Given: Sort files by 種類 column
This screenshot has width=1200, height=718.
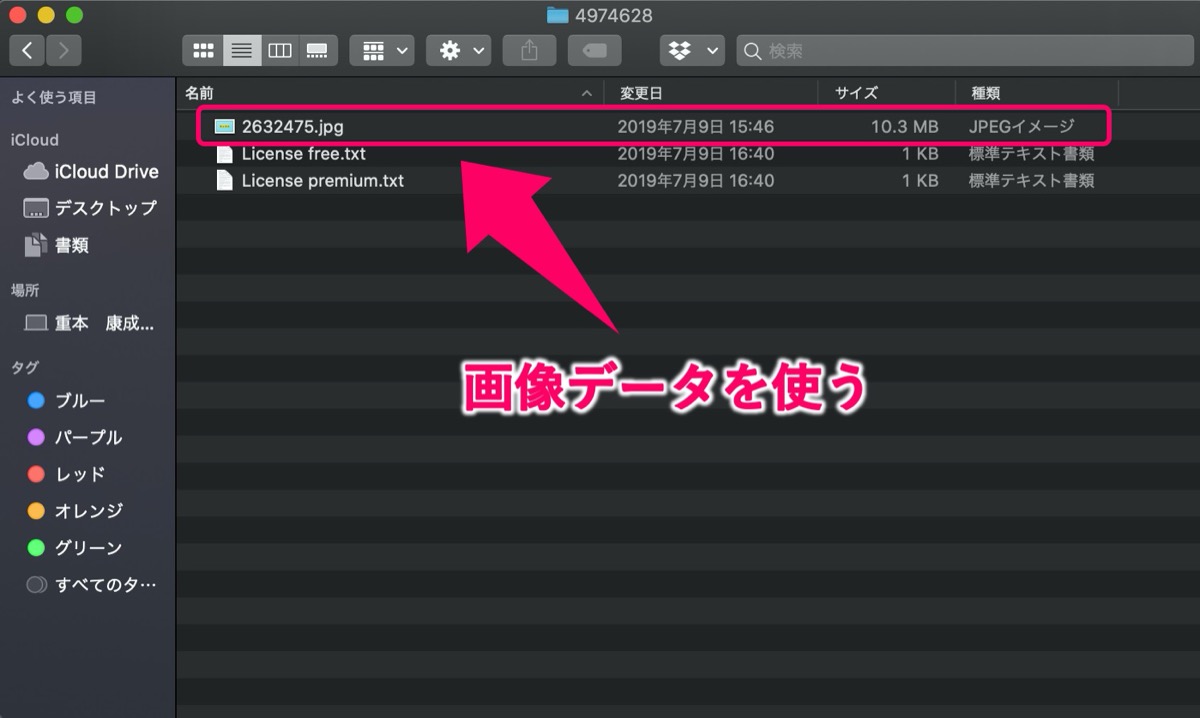Looking at the screenshot, I should [x=1036, y=93].
